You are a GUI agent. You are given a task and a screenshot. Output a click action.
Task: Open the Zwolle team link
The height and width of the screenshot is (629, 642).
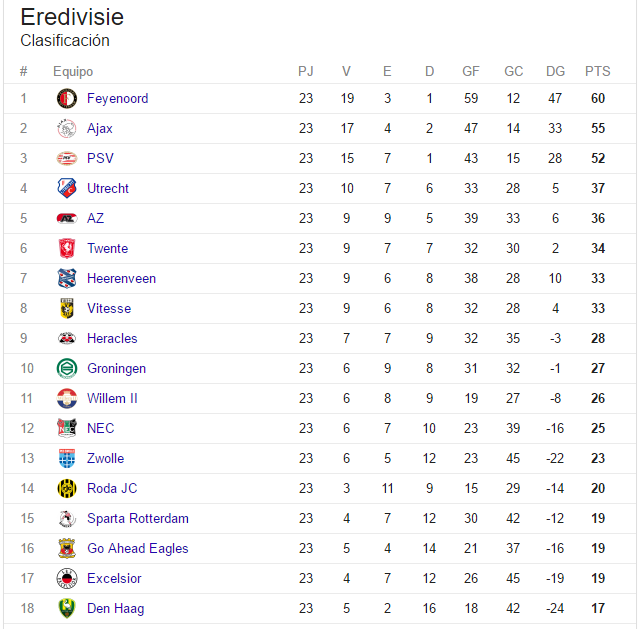point(105,458)
